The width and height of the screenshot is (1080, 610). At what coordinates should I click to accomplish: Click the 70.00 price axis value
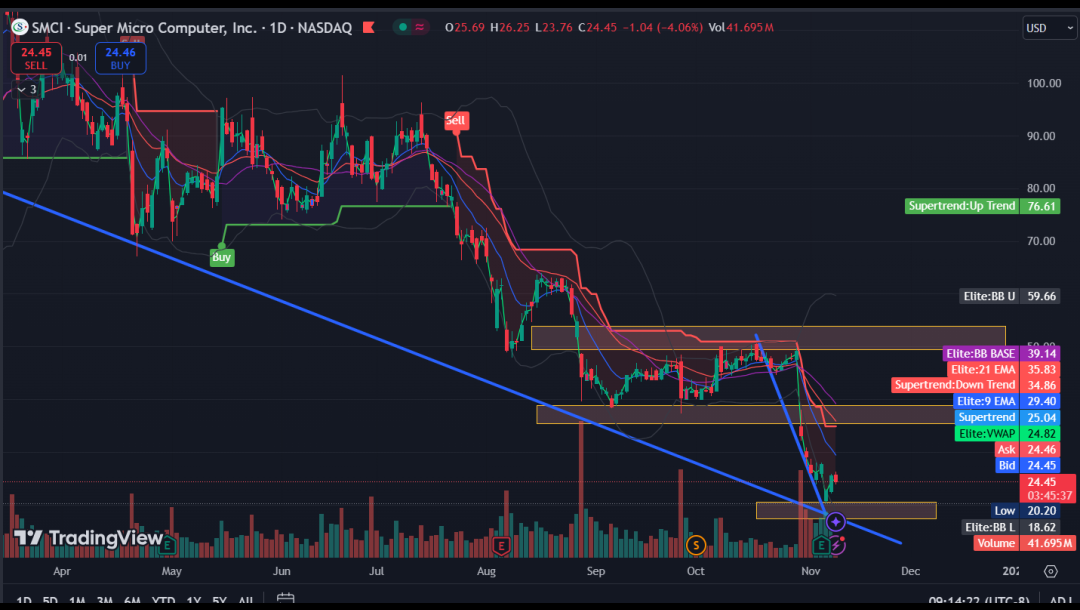click(1041, 241)
